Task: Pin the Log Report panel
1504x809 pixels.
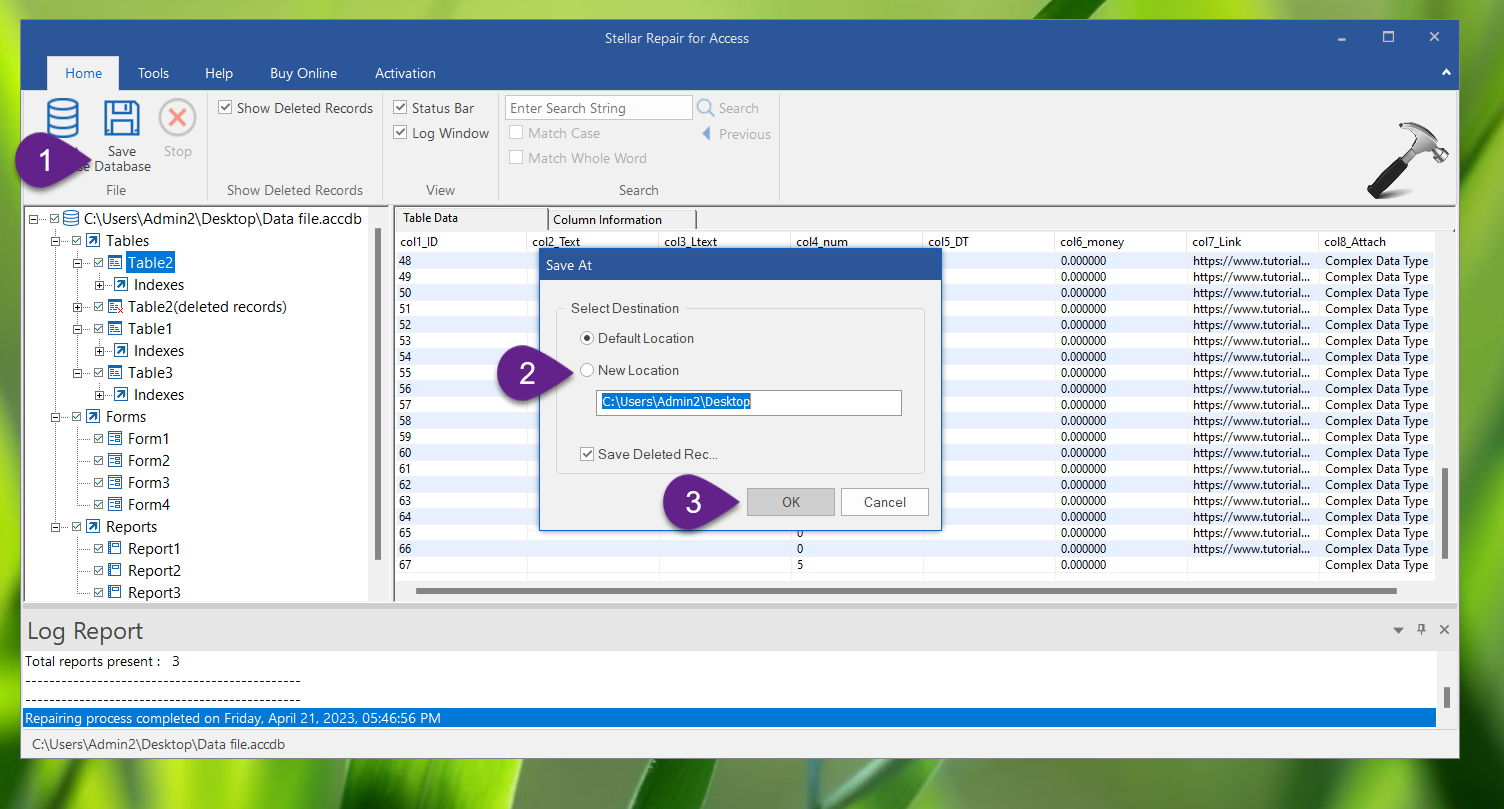Action: point(1421,630)
